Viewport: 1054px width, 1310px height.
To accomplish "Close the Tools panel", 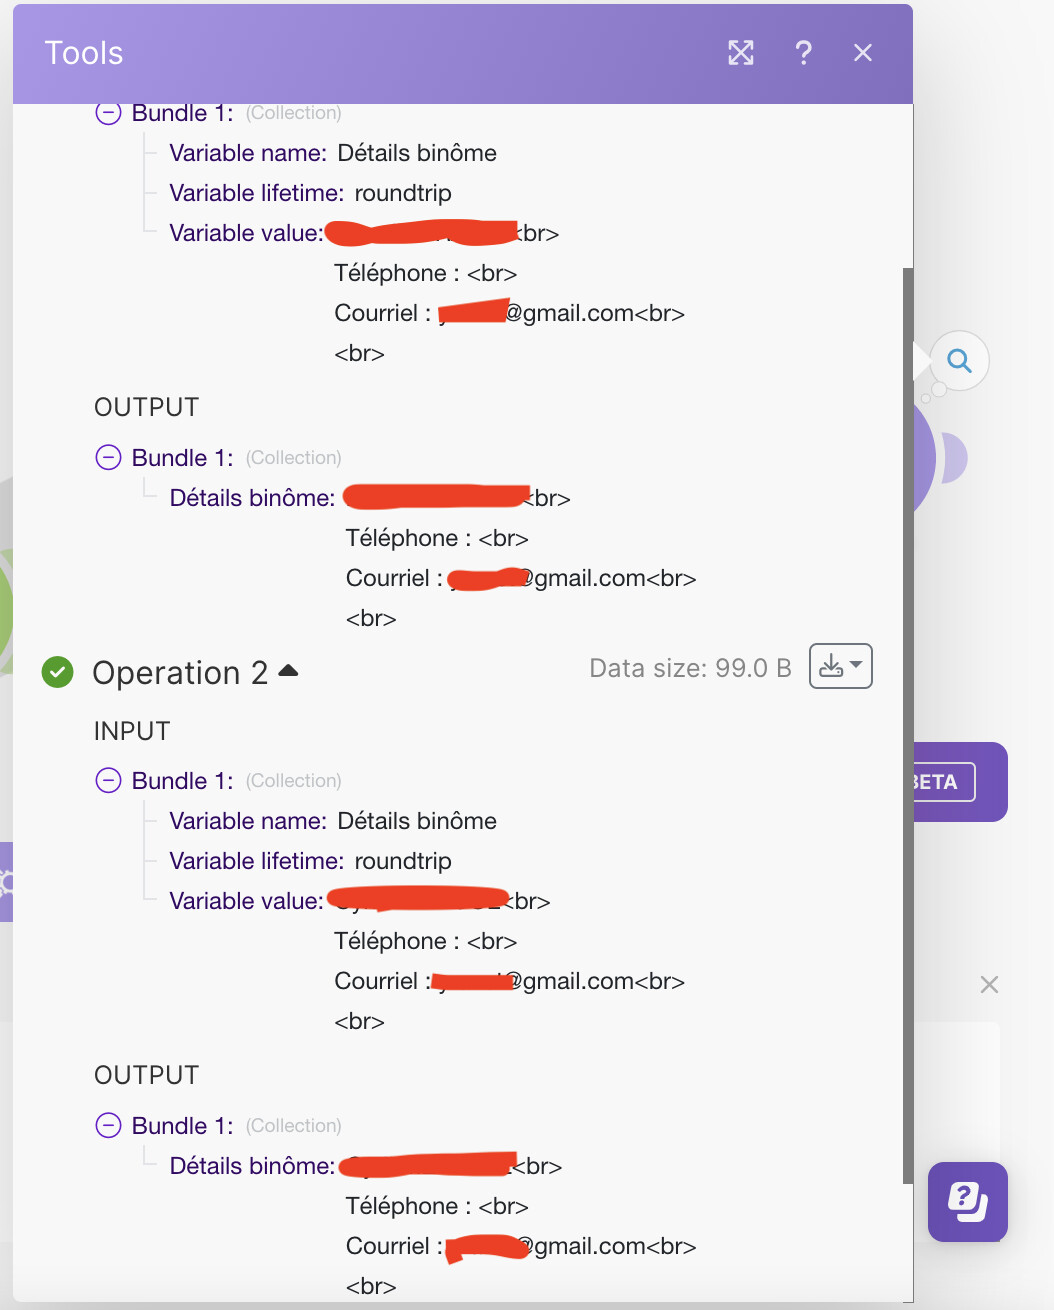I will (863, 53).
